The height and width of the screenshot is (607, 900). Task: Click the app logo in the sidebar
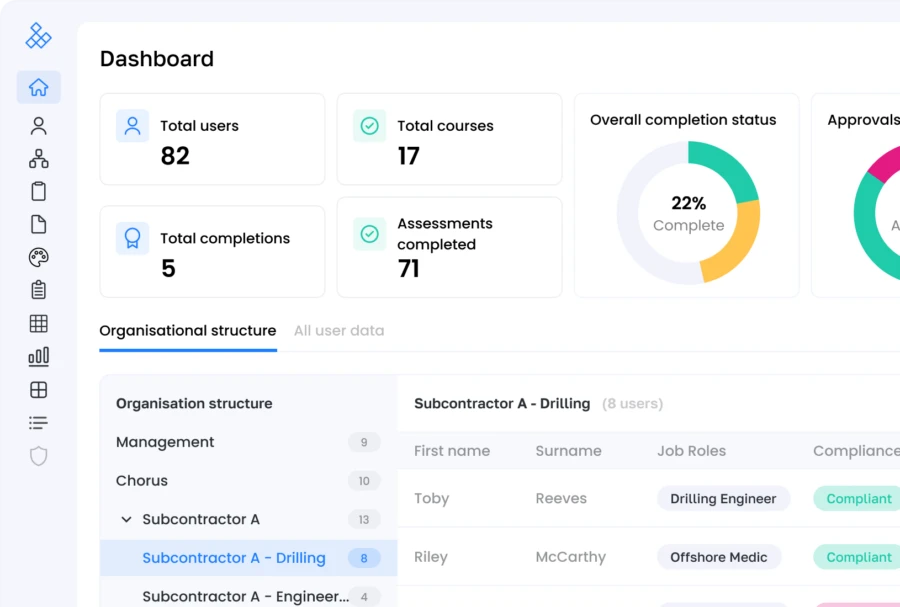click(x=38, y=36)
